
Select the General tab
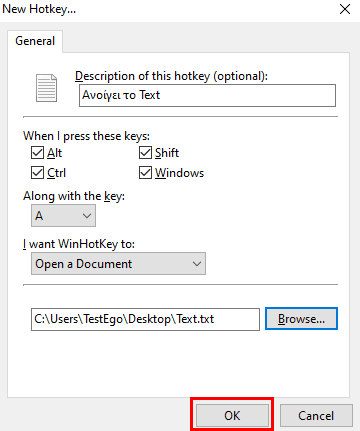35,41
